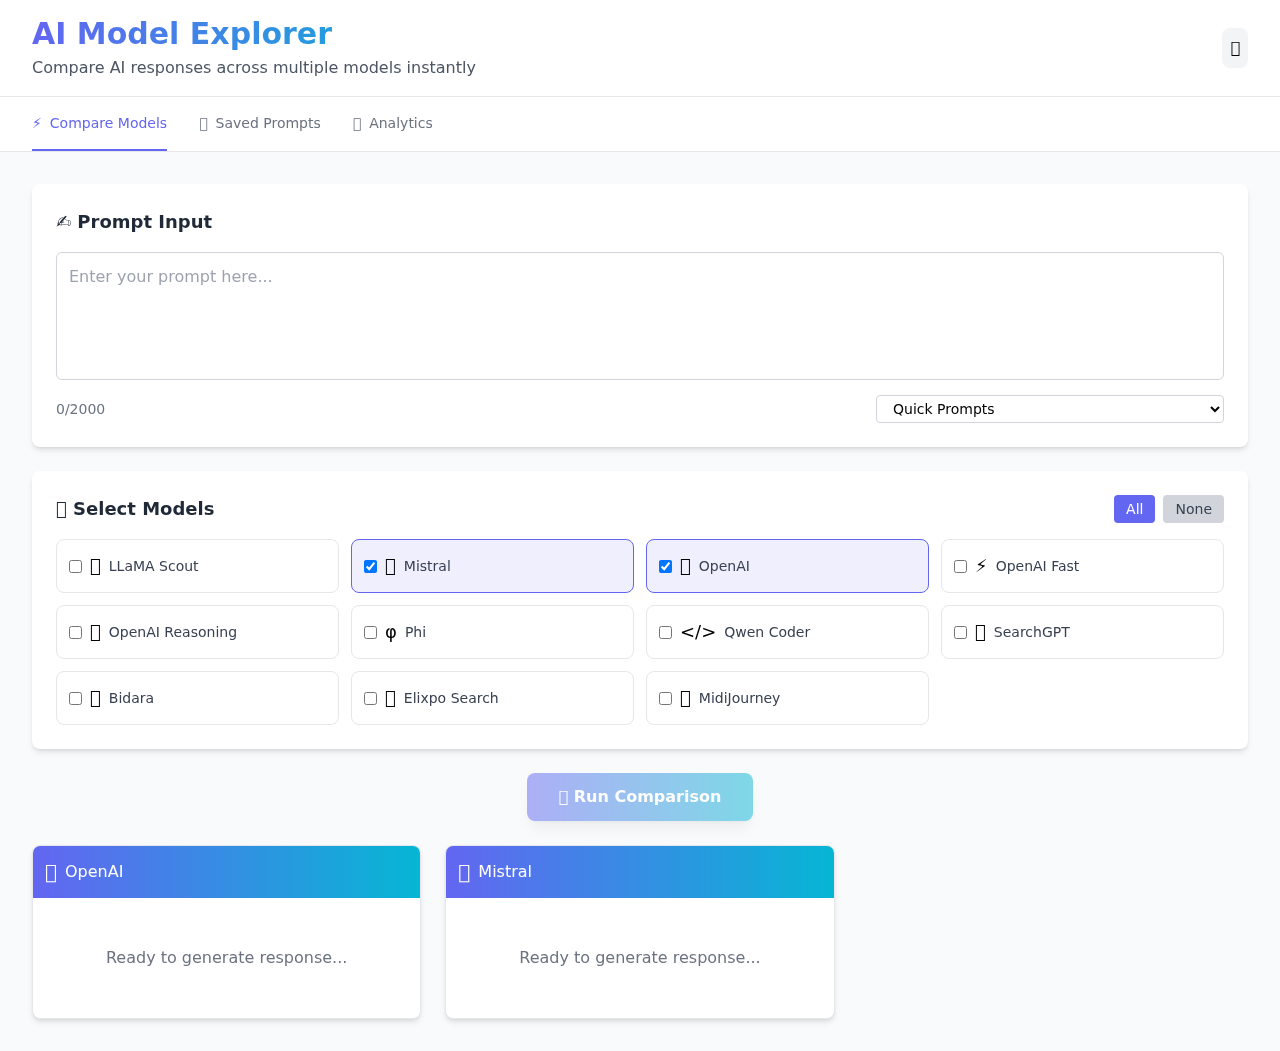Click the pen icon beside Prompt Input heading
This screenshot has height=1051, width=1280.
[63, 221]
